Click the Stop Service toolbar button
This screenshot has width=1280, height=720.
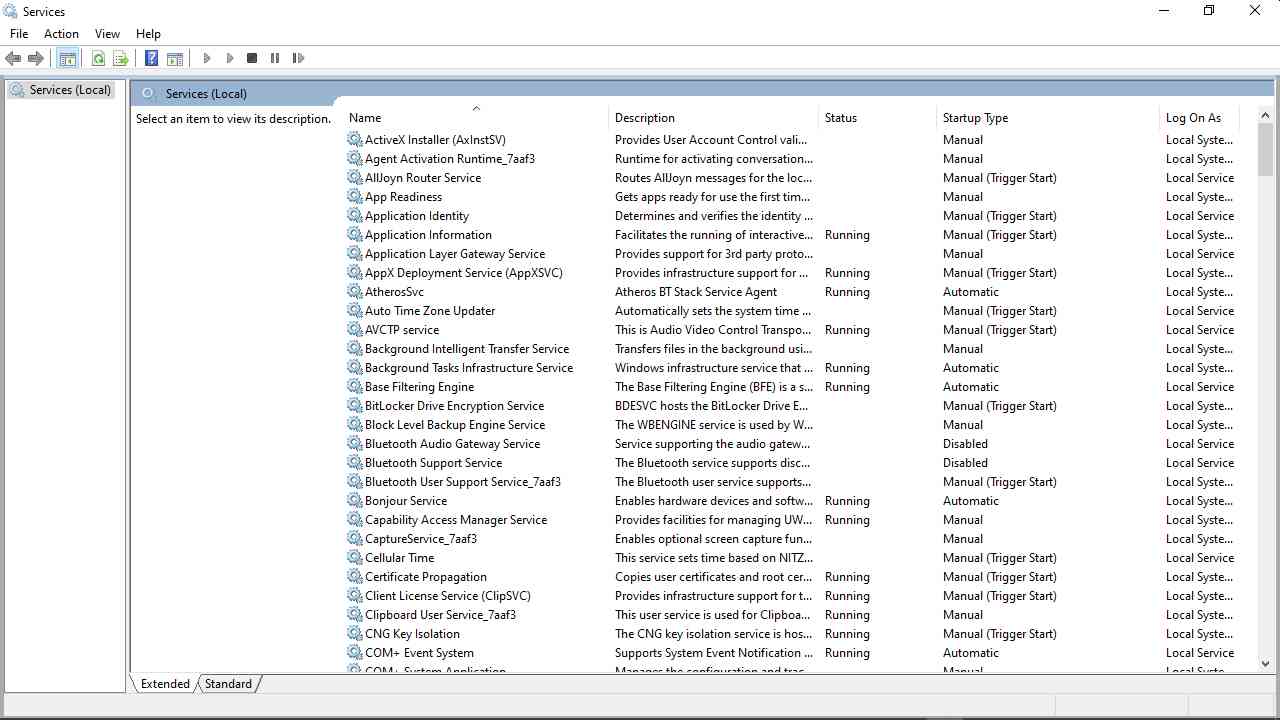coord(252,59)
